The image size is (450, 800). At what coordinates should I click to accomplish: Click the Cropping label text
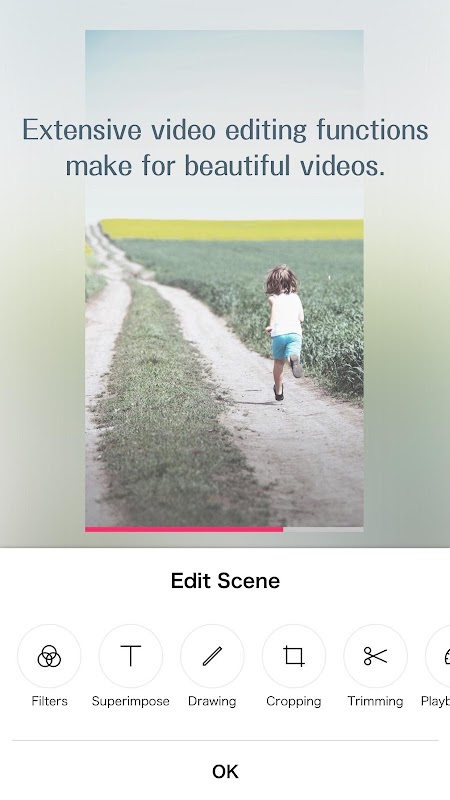[294, 702]
